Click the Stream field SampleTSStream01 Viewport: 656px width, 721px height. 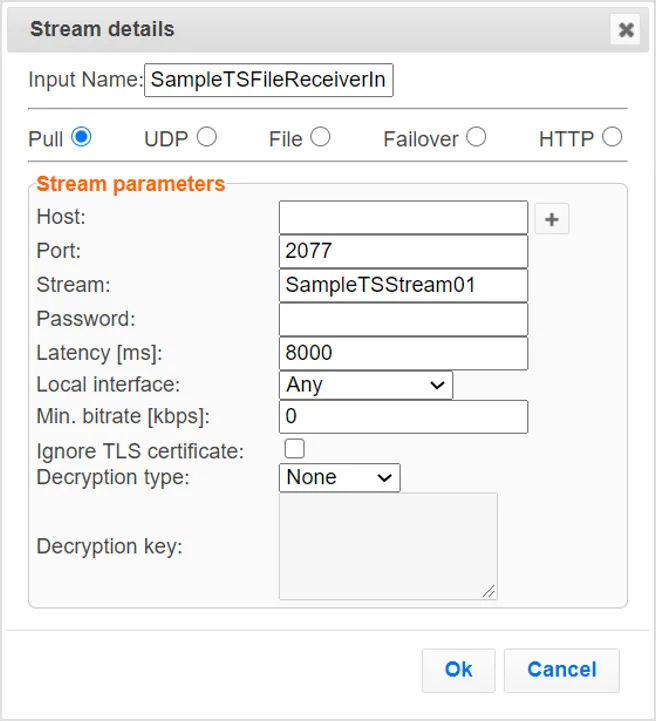pyautogui.click(x=403, y=285)
